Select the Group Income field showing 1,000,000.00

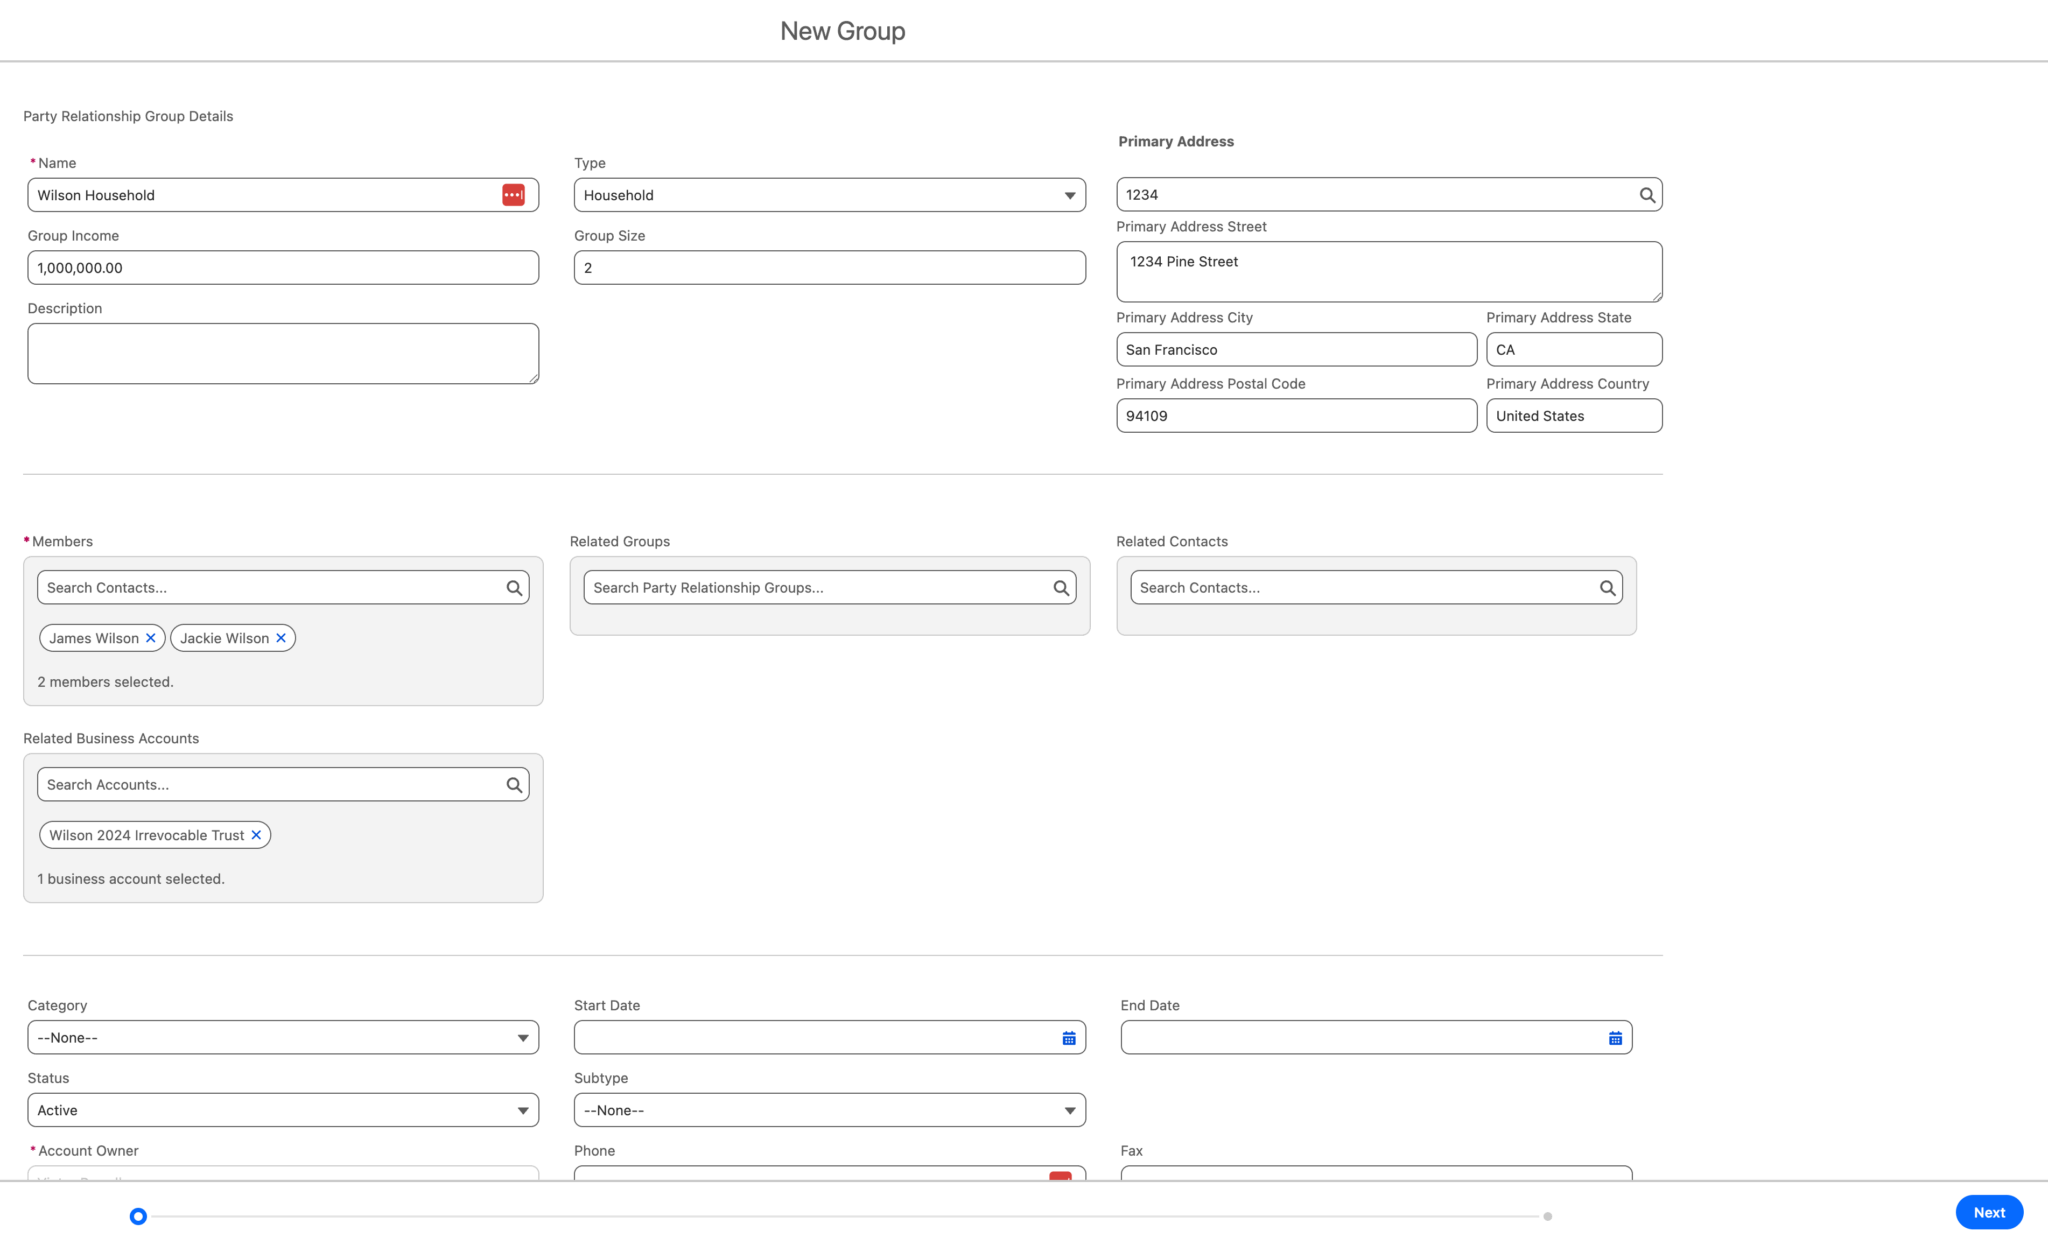click(x=282, y=267)
